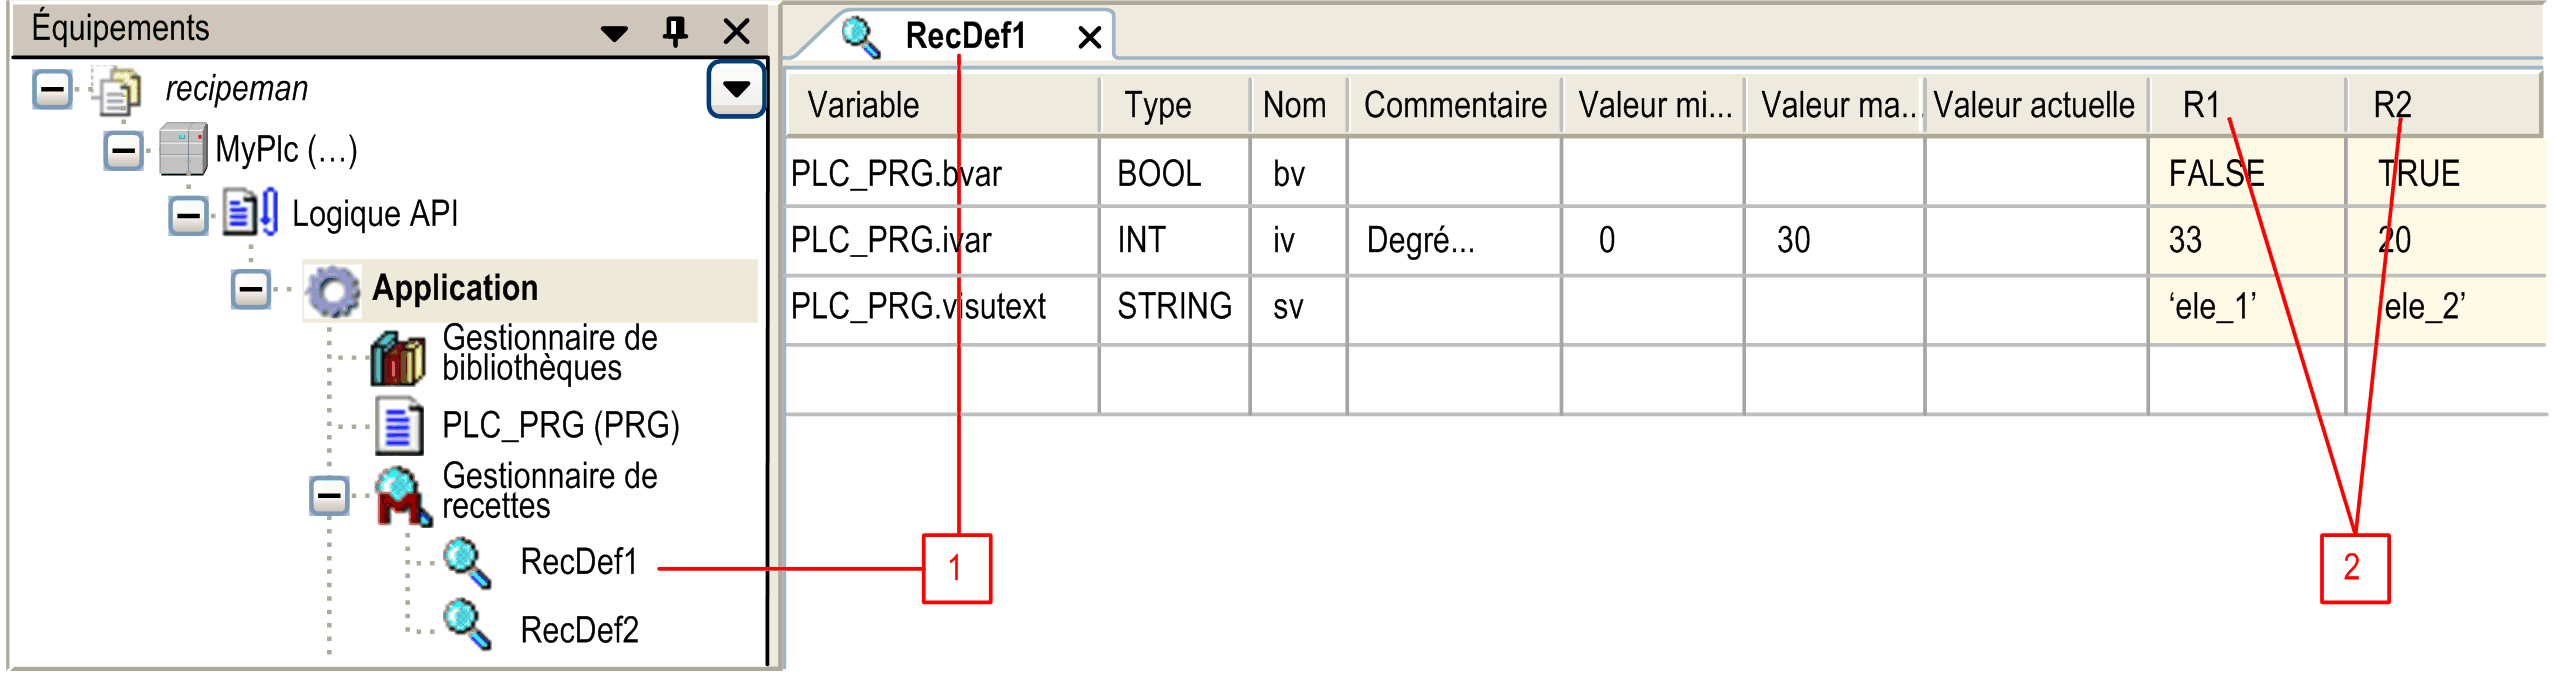2555x675 pixels.
Task: Open the Équipements panel dropdown arrow
Action: click(614, 33)
